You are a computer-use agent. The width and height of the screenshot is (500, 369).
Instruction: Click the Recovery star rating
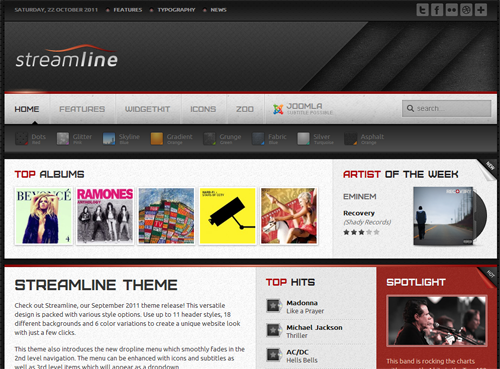(361, 232)
